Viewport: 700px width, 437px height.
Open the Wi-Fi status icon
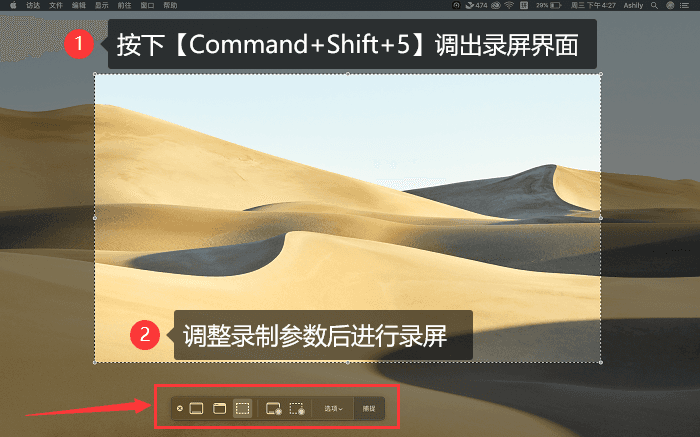tap(509, 5)
